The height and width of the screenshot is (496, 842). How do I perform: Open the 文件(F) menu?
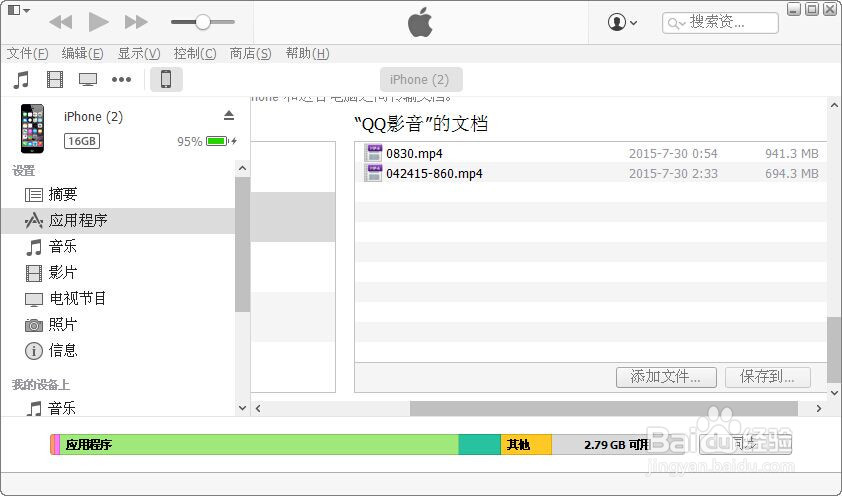(x=27, y=54)
